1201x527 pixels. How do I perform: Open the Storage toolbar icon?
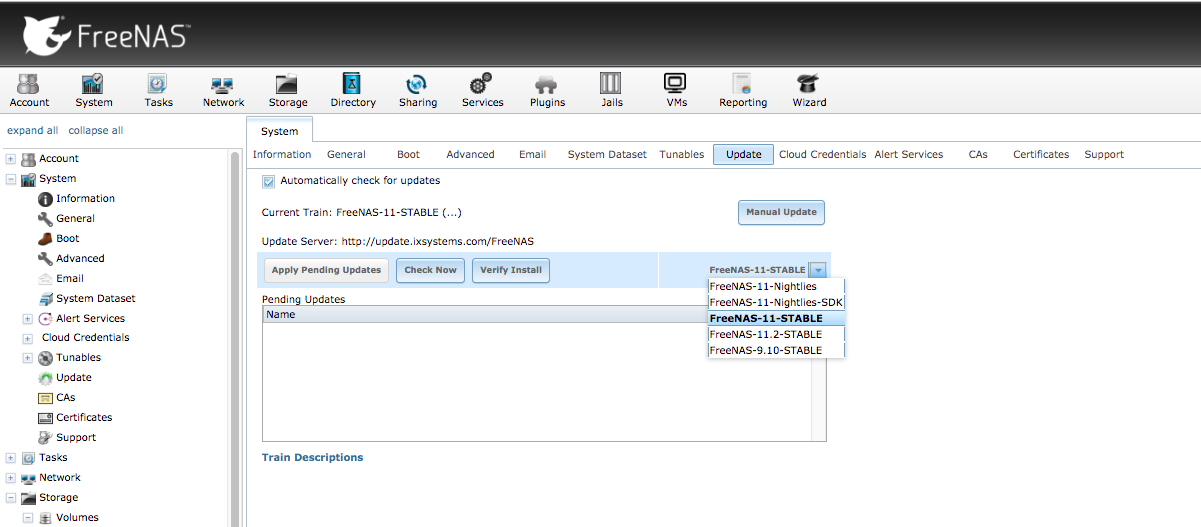pos(288,90)
